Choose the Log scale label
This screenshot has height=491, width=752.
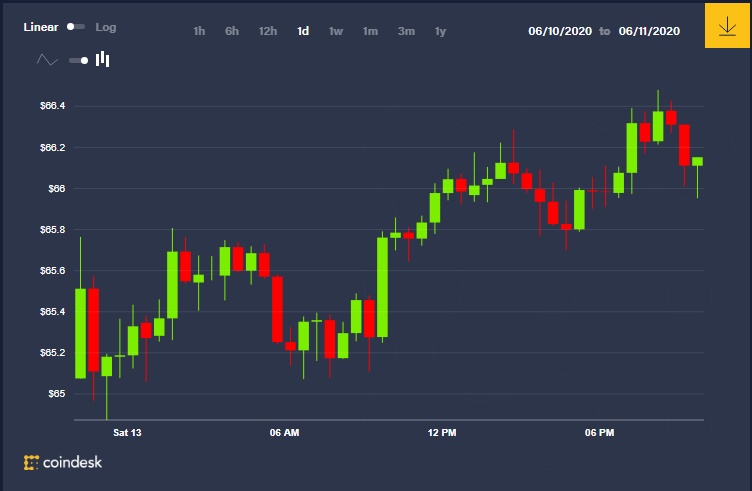(x=106, y=27)
